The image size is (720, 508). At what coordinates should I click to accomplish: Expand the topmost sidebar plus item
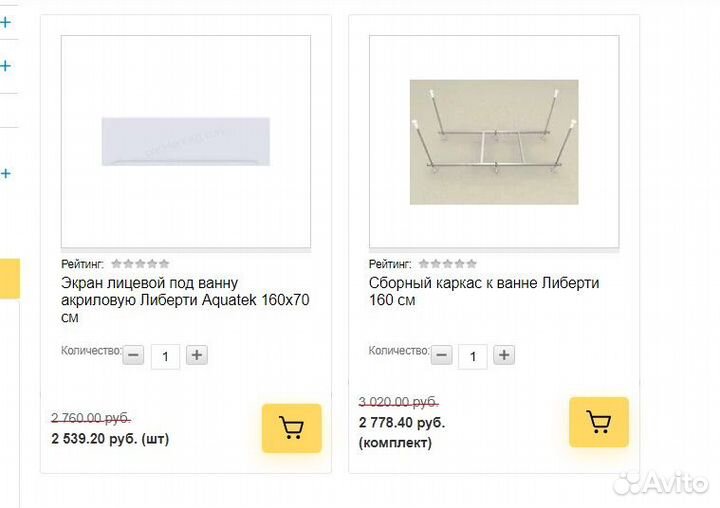tap(6, 21)
